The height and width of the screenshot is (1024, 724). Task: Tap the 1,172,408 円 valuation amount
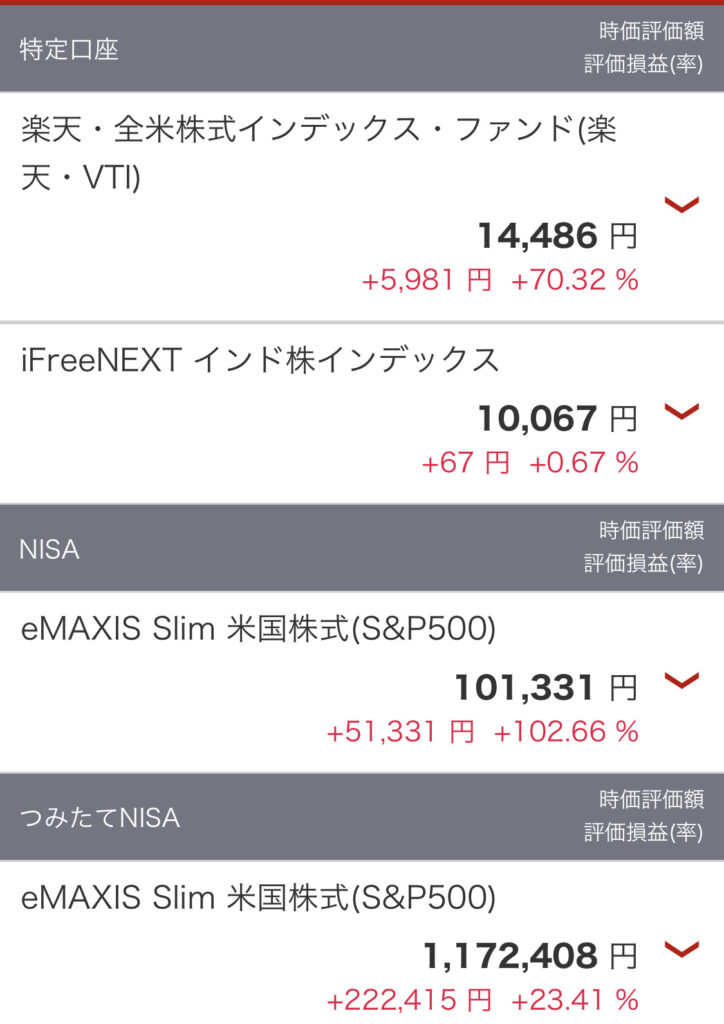pos(530,956)
